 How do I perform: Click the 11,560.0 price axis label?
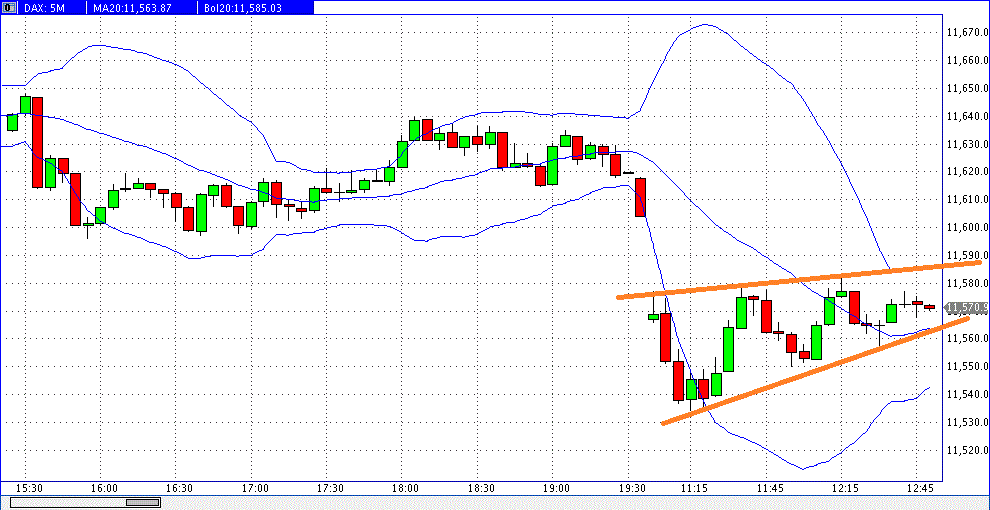[x=967, y=338]
